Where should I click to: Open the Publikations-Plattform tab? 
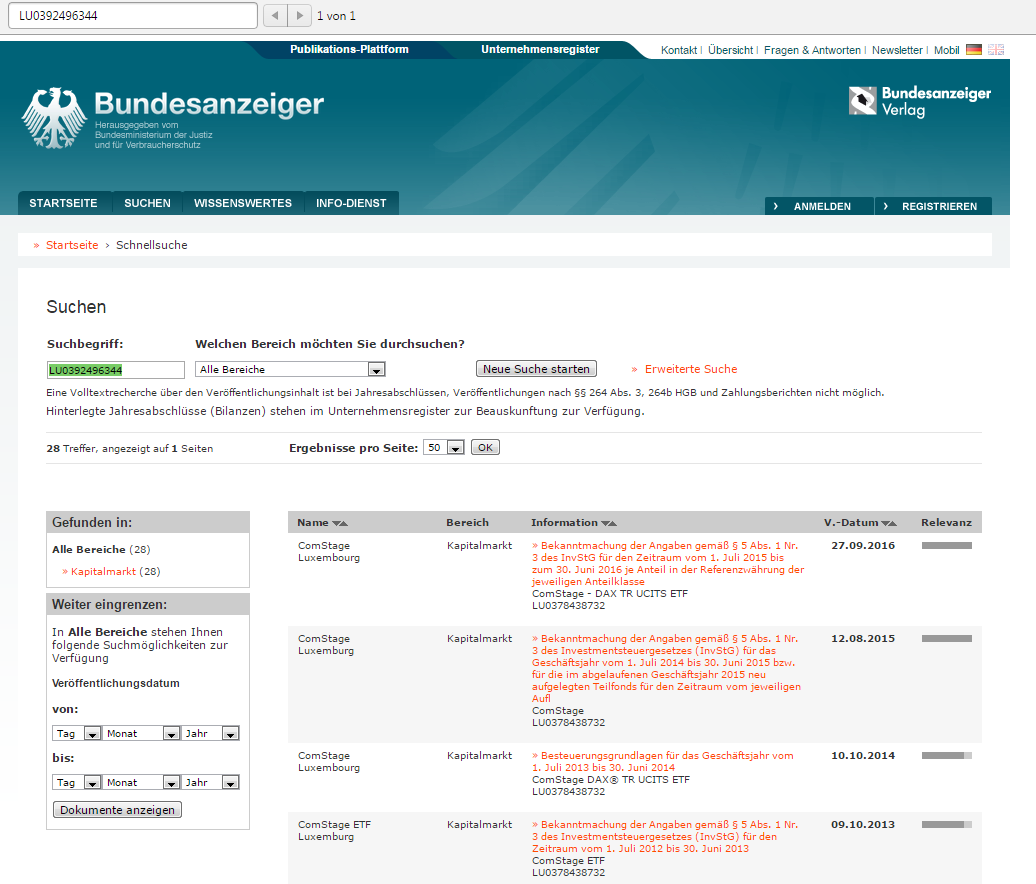click(349, 50)
